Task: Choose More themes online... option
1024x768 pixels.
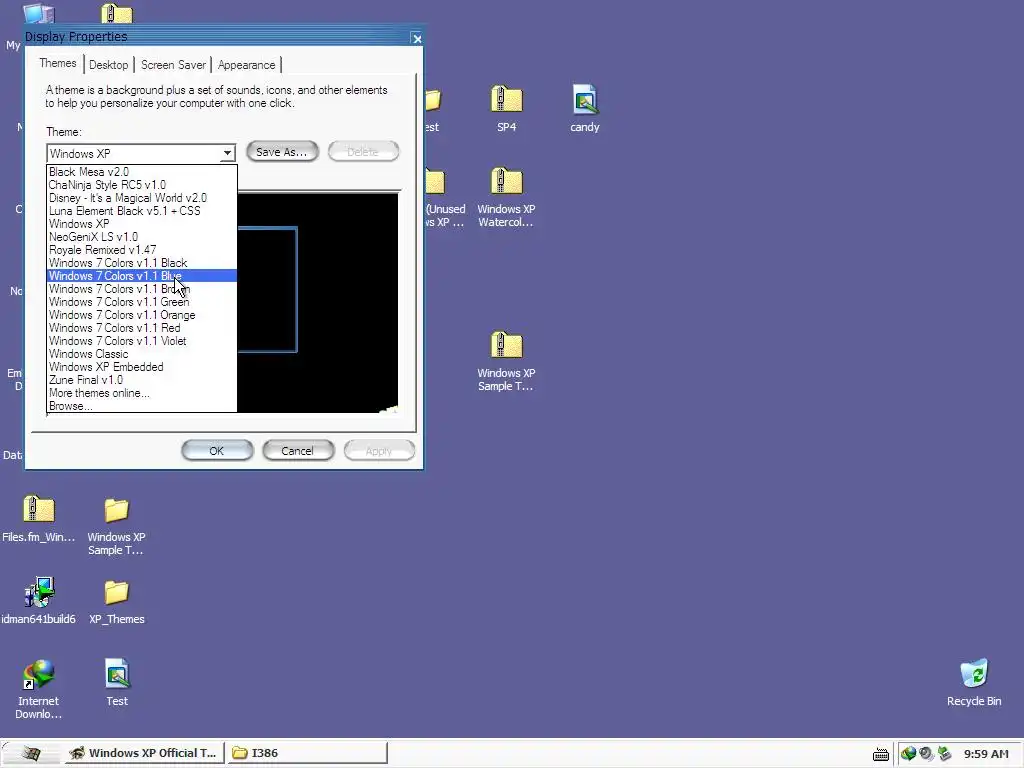Action: (x=142, y=393)
